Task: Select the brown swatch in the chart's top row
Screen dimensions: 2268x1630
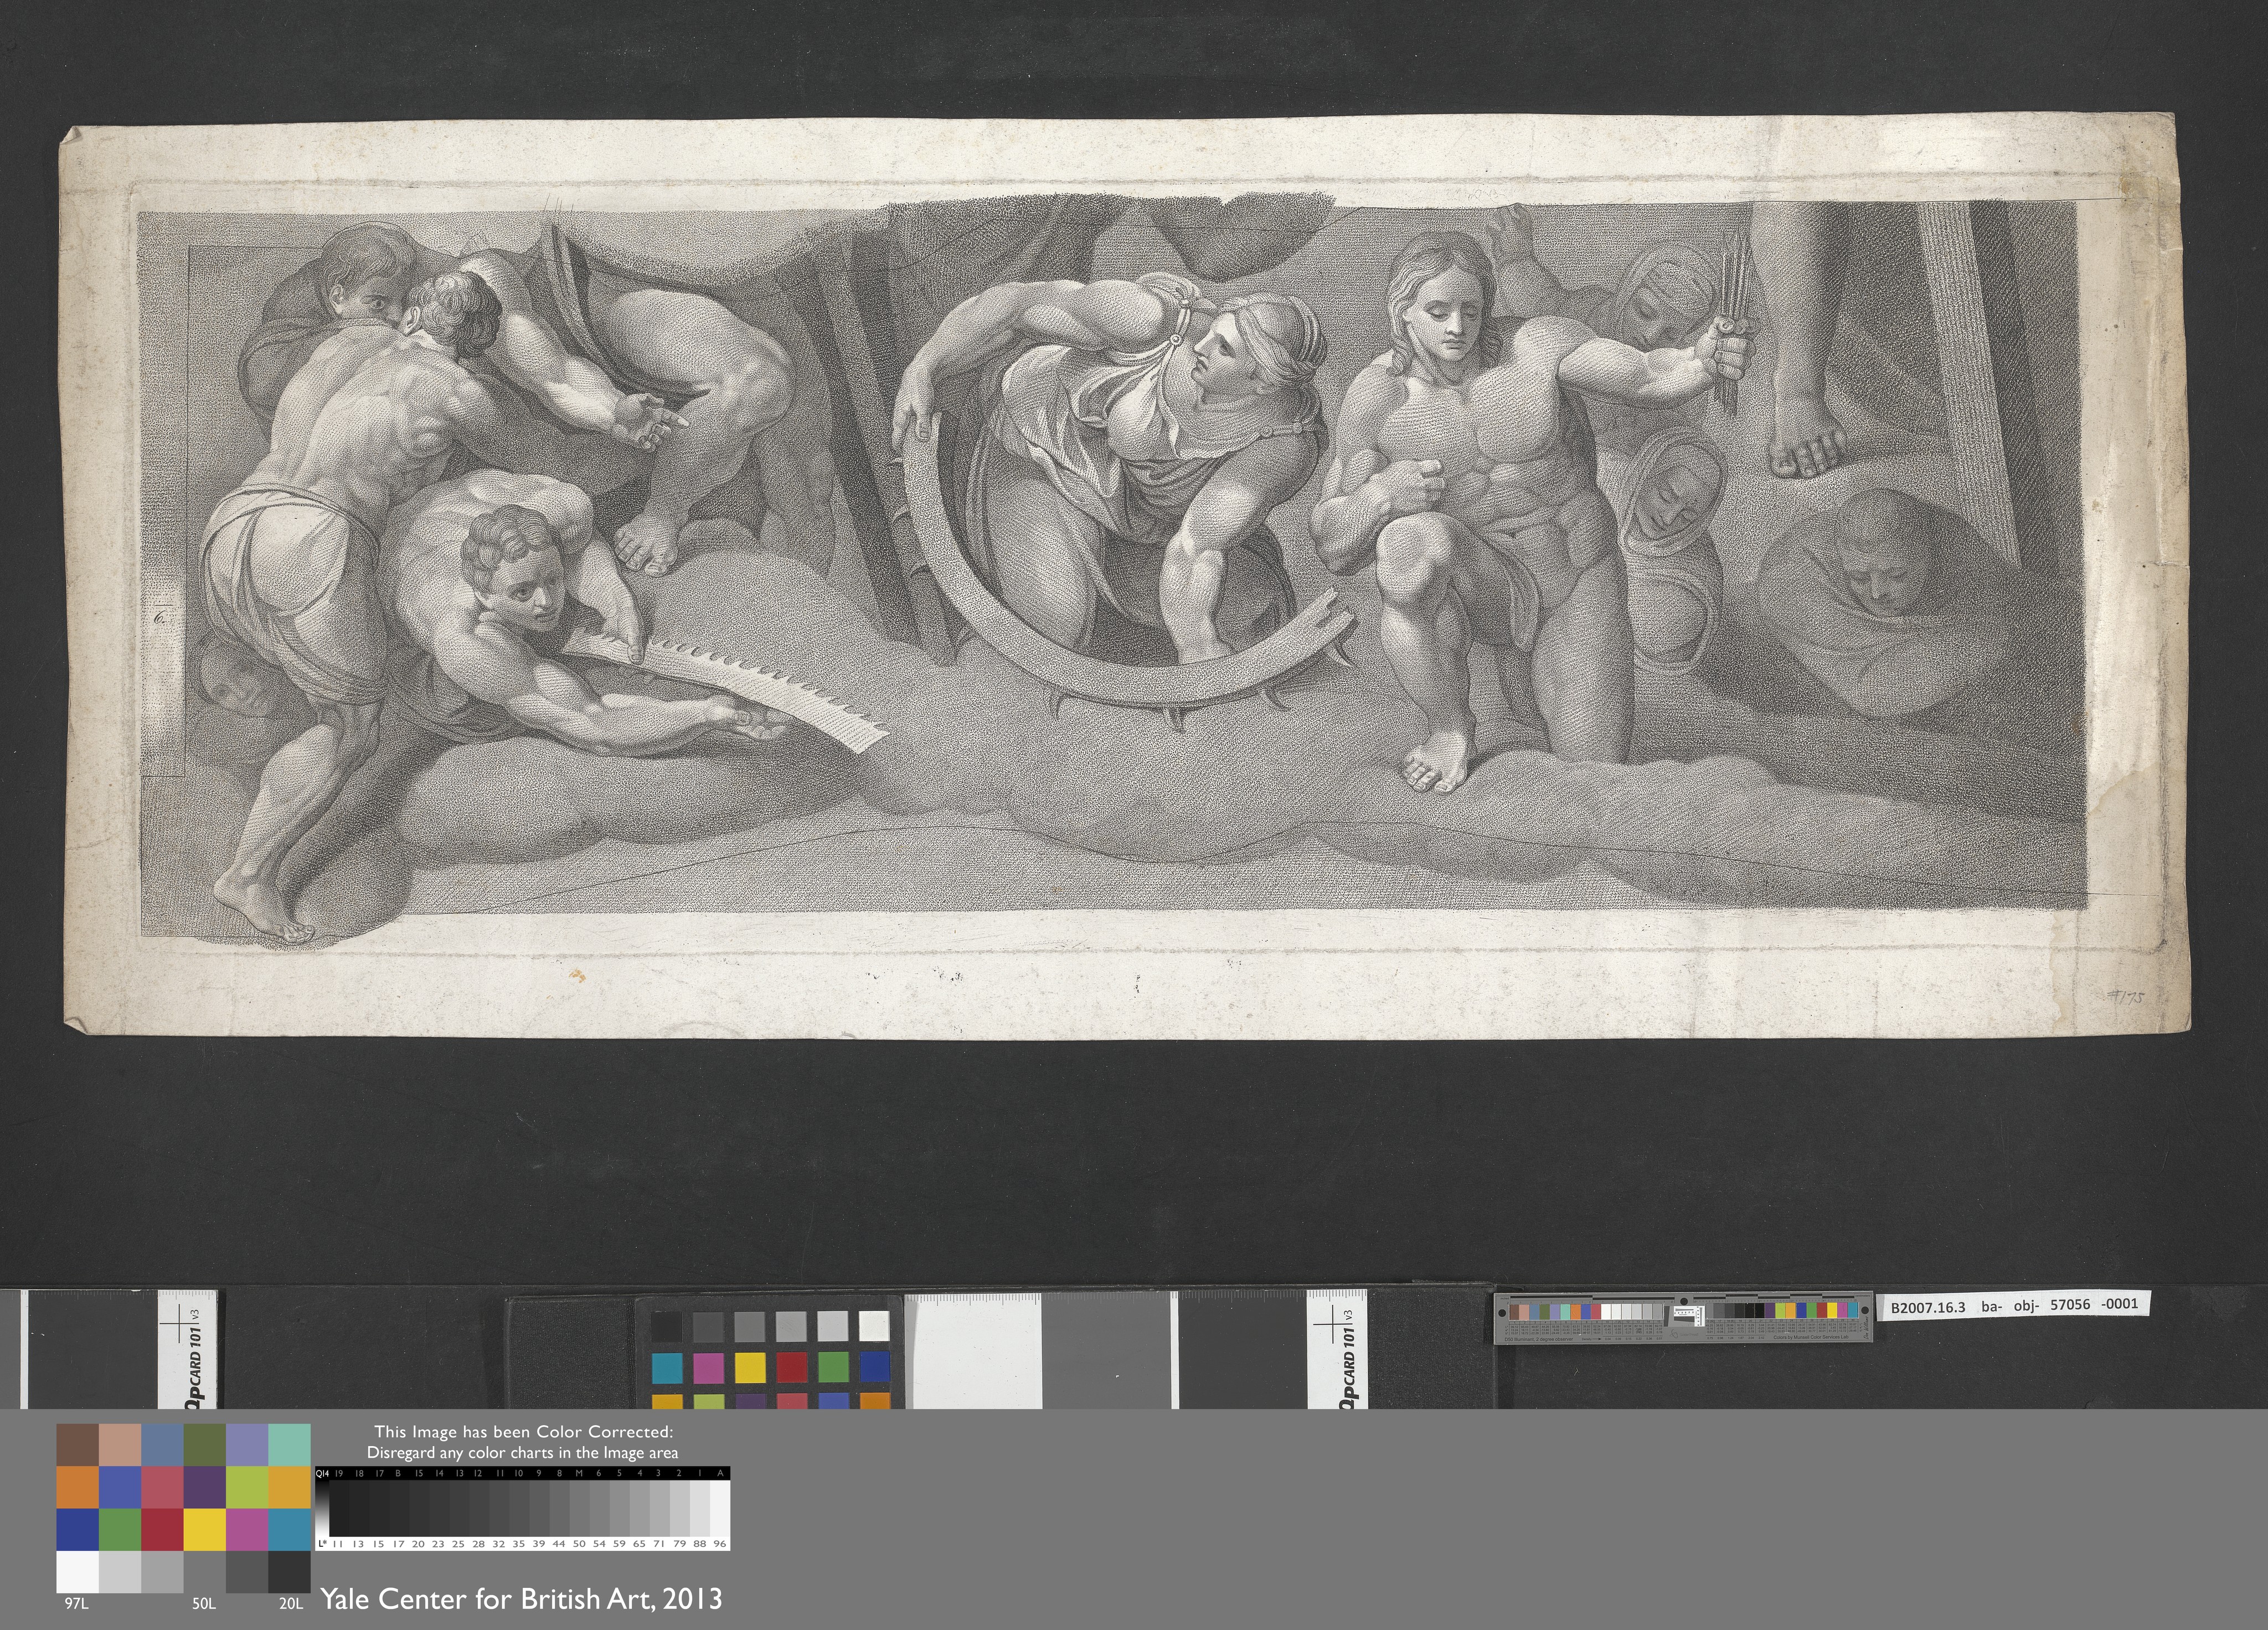Action: tap(77, 1444)
